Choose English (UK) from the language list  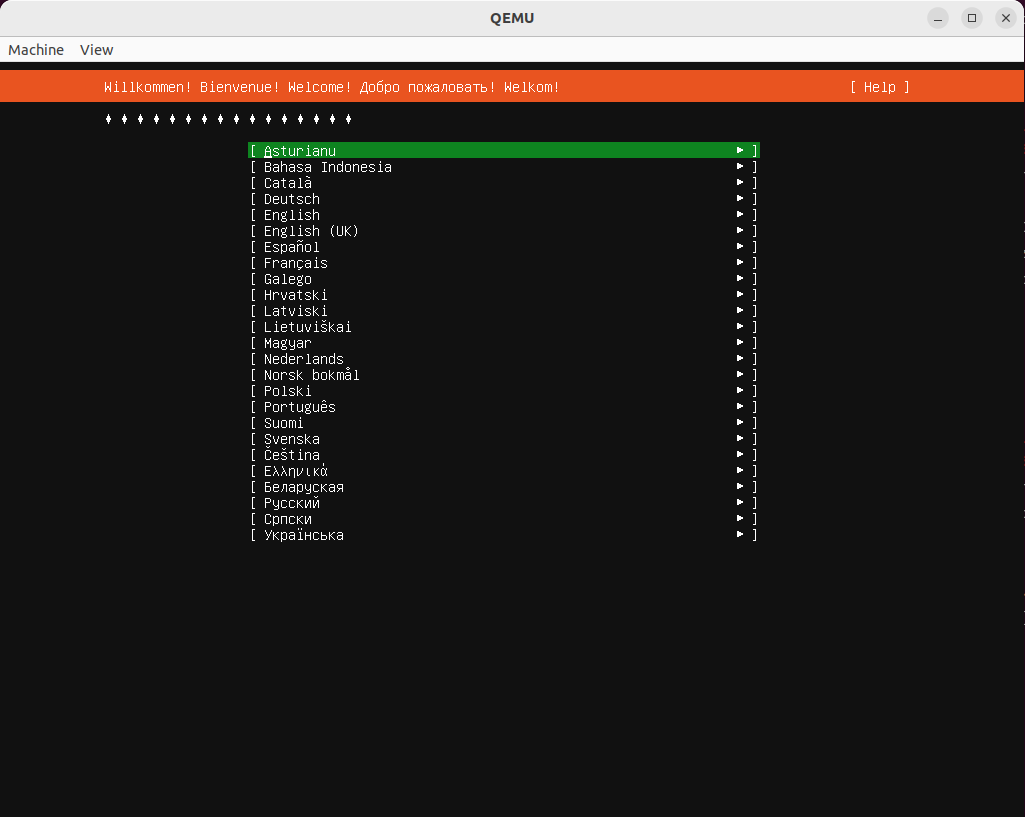pos(311,231)
